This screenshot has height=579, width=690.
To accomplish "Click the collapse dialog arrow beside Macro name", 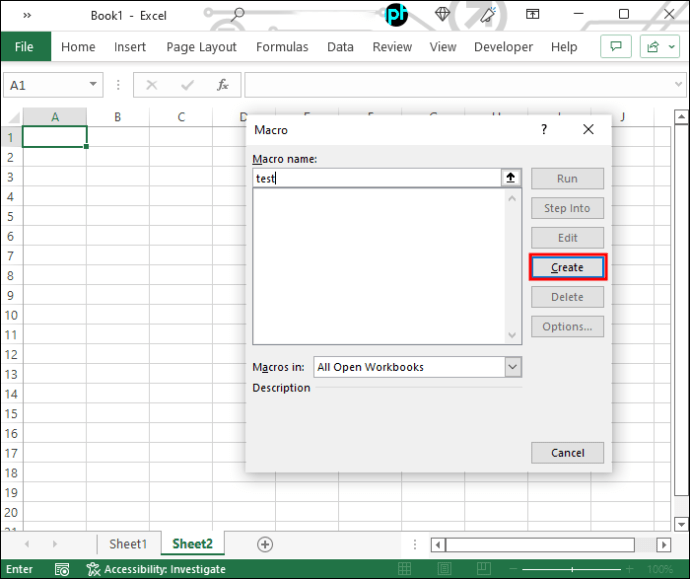I will (x=510, y=178).
